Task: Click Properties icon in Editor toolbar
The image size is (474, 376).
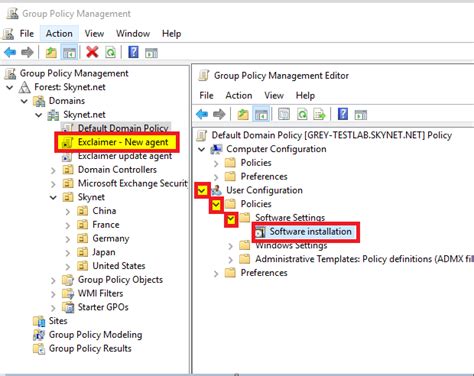Action: (284, 114)
